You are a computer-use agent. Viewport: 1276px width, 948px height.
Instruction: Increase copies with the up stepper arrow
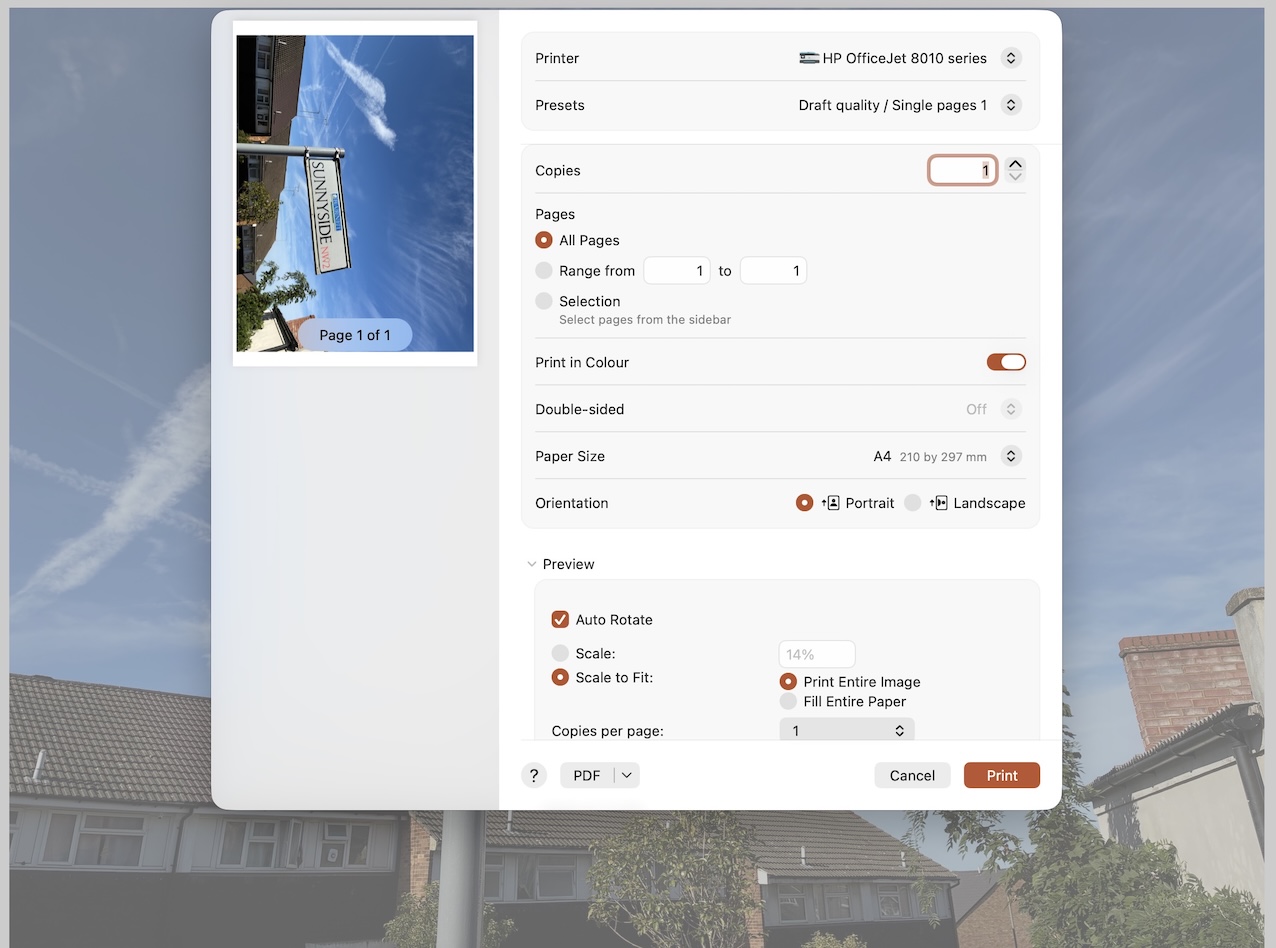tap(1015, 164)
